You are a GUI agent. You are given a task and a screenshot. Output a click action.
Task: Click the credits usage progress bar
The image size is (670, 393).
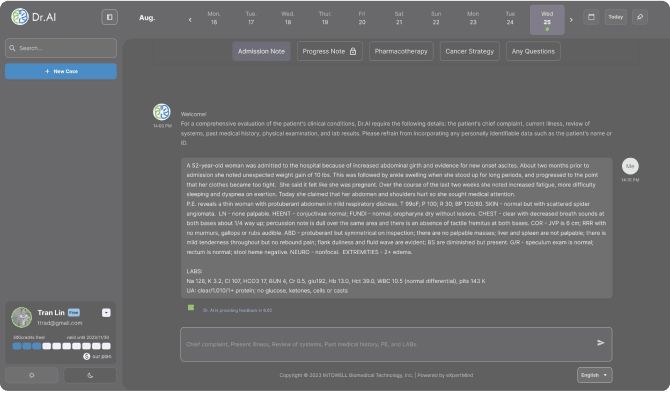click(x=62, y=346)
